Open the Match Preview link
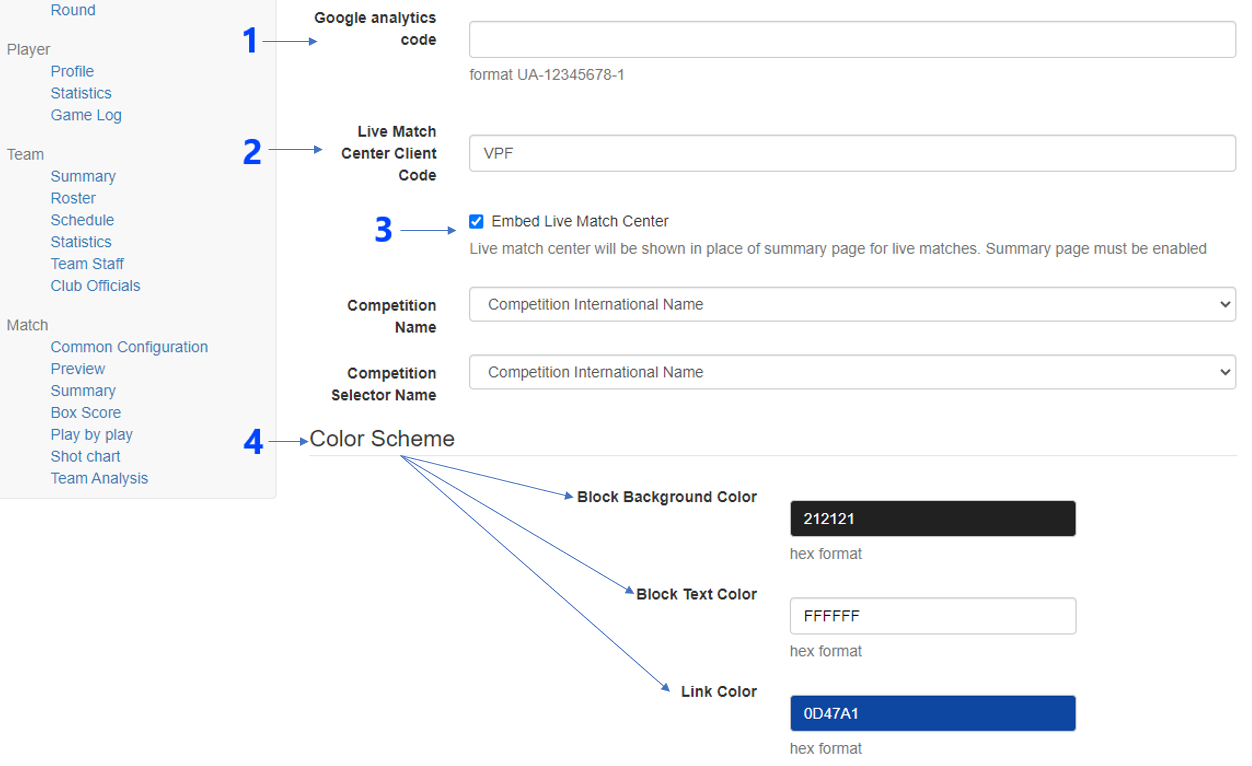 [78, 369]
